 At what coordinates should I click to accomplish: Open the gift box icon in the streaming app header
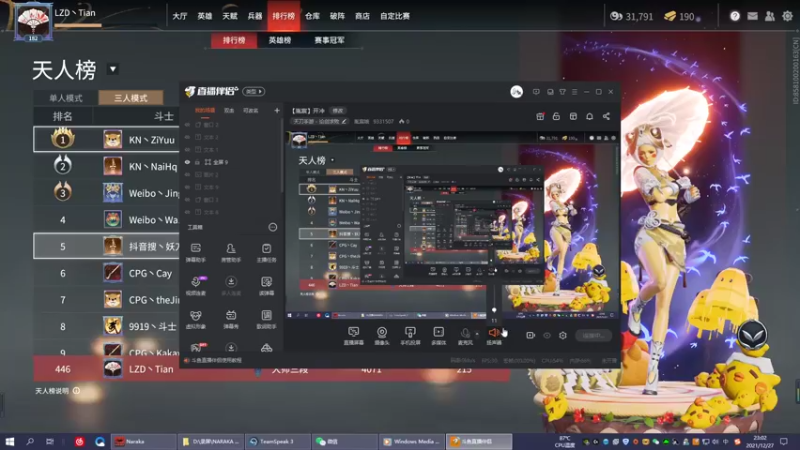(x=540, y=116)
